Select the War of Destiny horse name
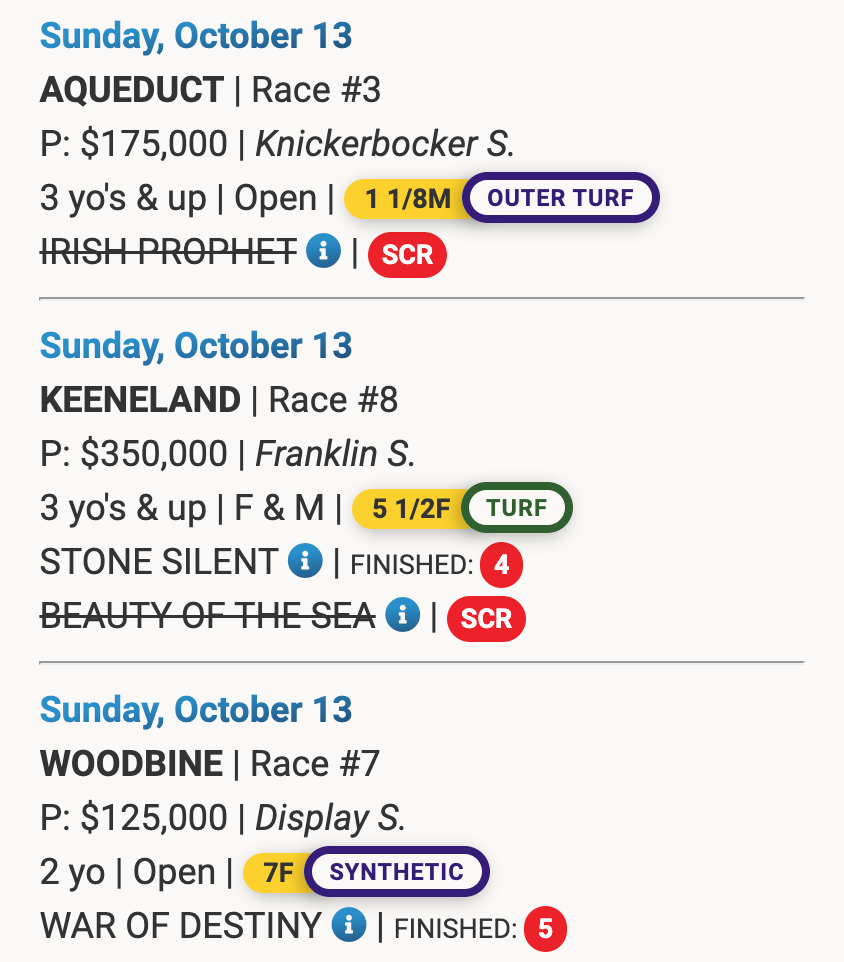This screenshot has height=962, width=844. (x=180, y=925)
